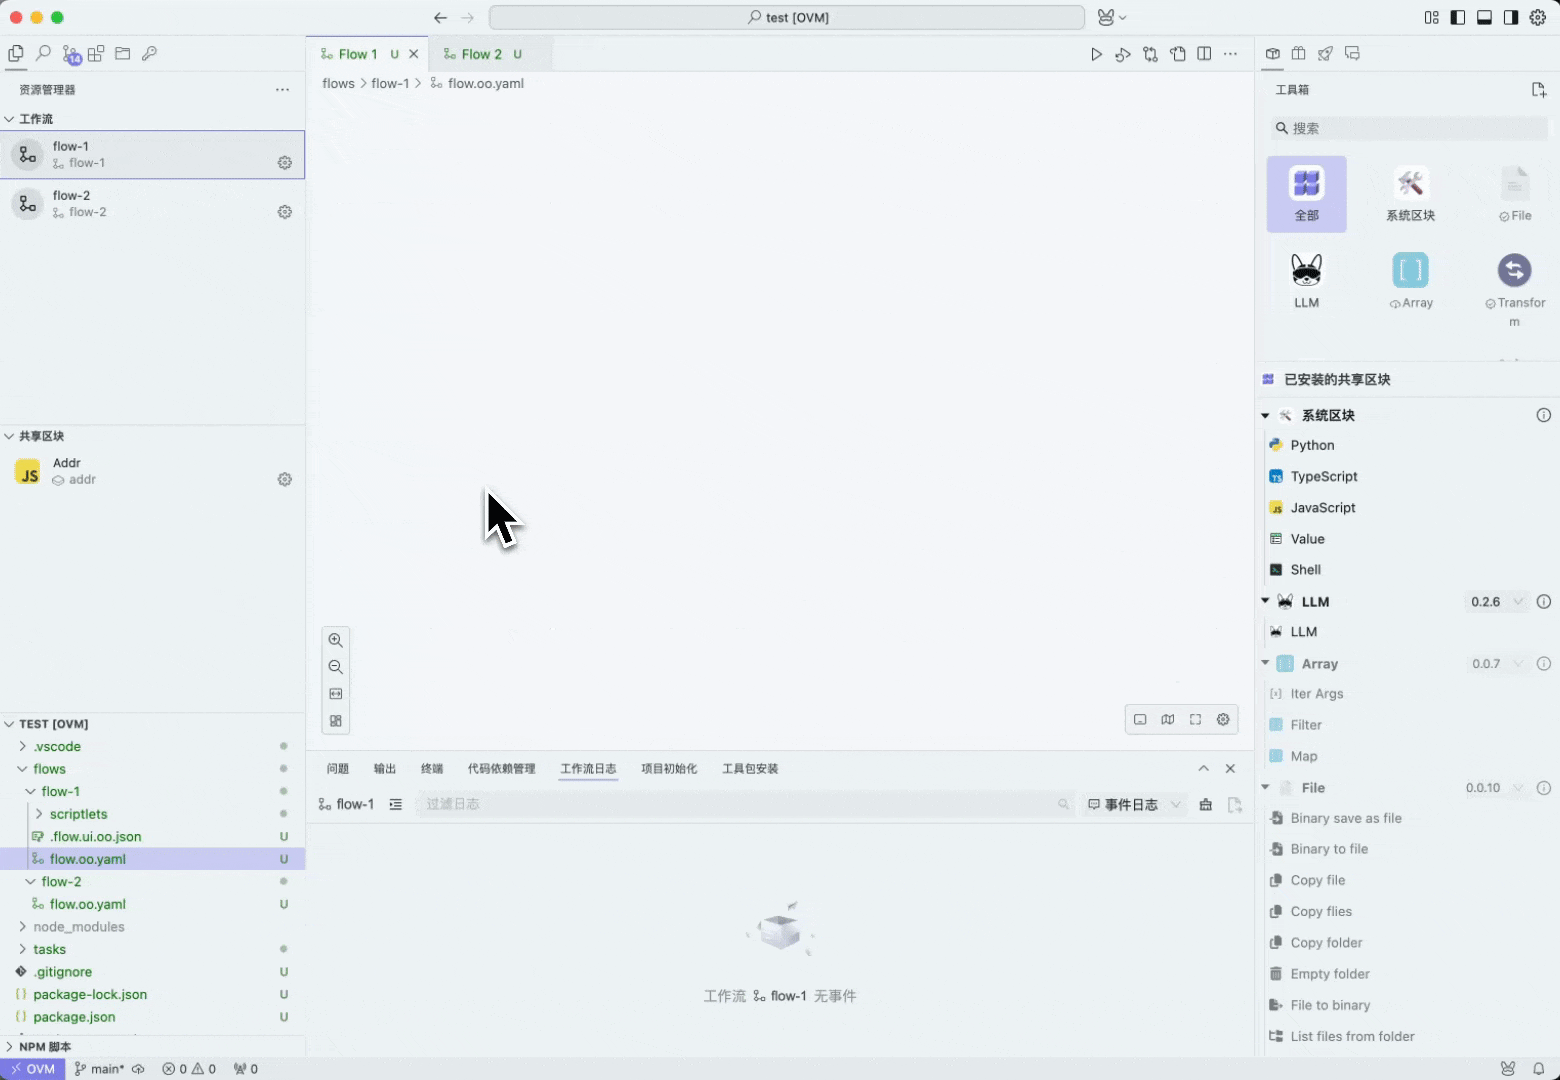Toggle the primary sidebar visibility

coord(1458,17)
